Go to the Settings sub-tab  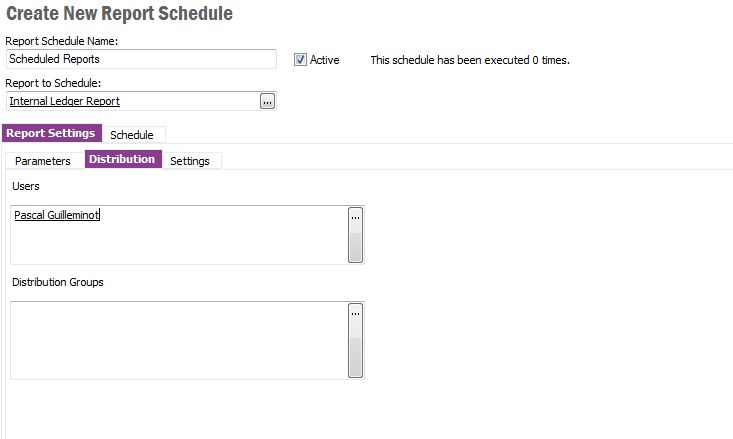coord(190,161)
